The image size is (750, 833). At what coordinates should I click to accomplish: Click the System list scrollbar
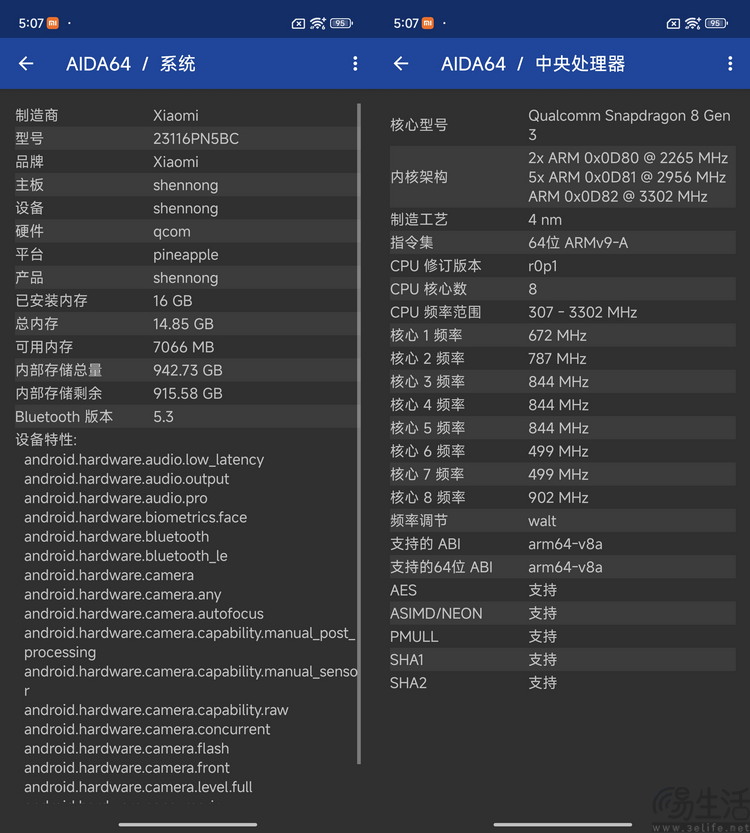[x=359, y=434]
